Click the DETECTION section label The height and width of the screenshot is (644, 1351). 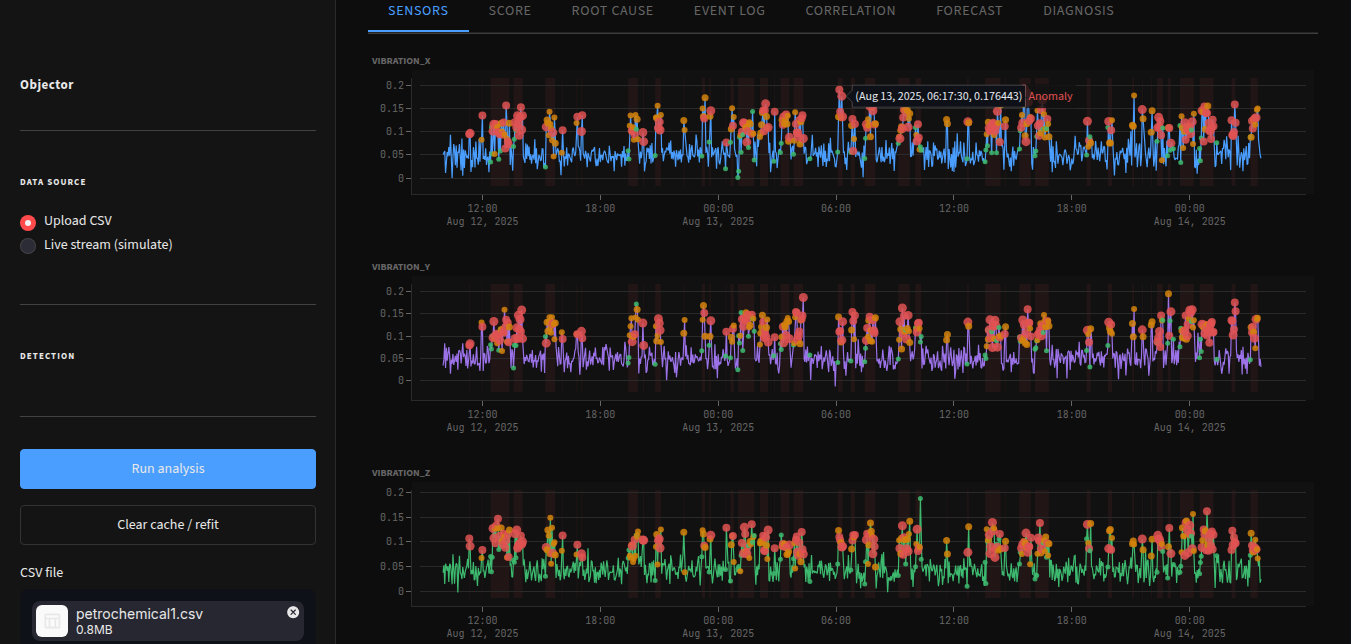tap(47, 356)
